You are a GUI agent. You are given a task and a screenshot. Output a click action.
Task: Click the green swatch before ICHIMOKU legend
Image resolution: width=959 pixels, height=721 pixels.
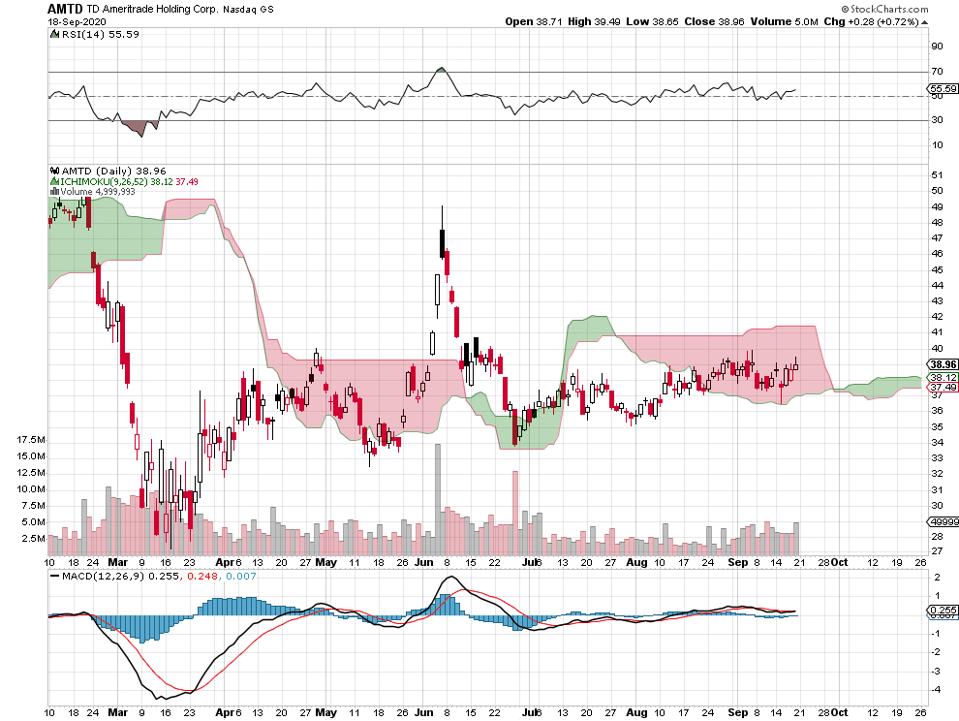[x=53, y=182]
